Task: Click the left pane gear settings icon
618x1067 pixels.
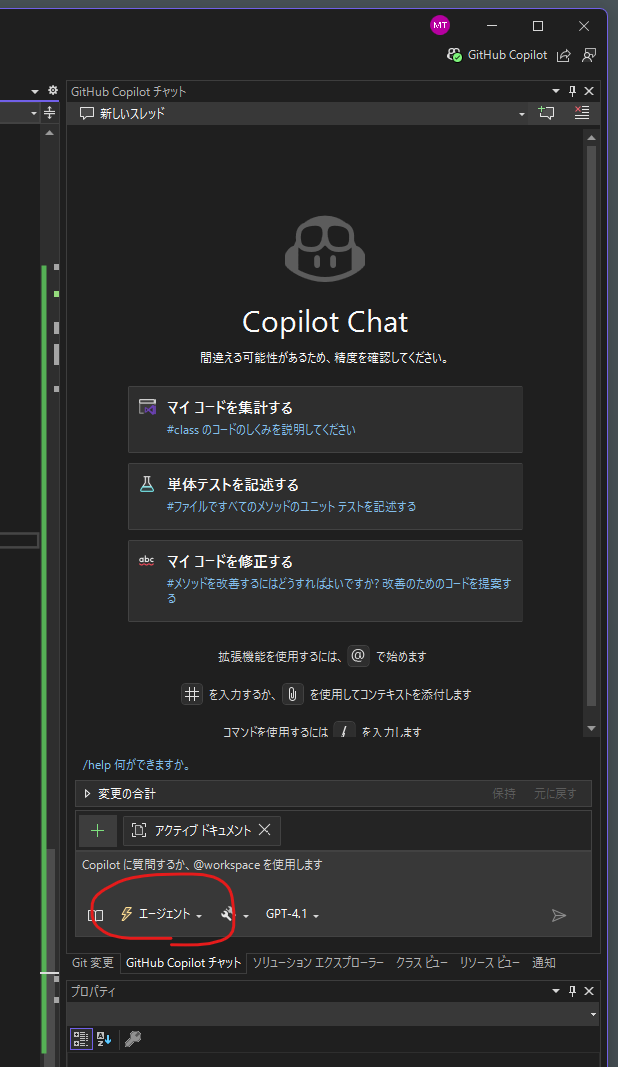Action: click(53, 91)
